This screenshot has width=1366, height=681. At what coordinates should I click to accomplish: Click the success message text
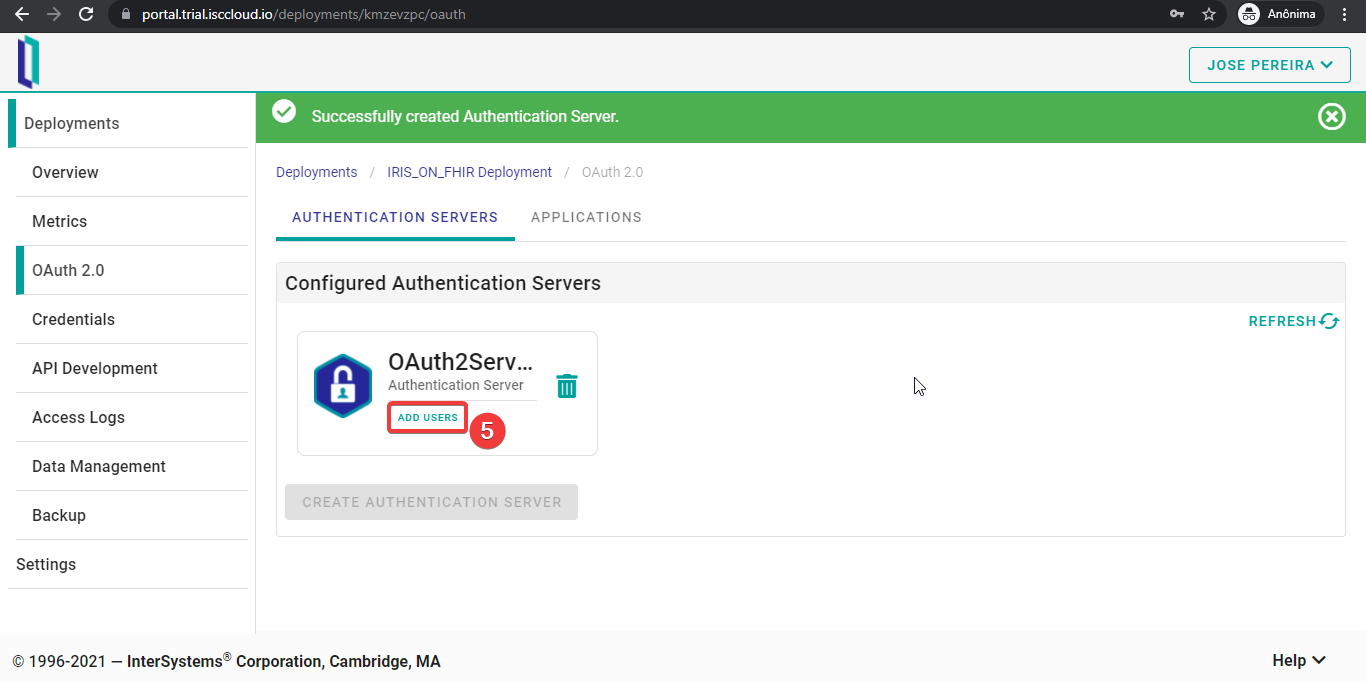point(465,117)
